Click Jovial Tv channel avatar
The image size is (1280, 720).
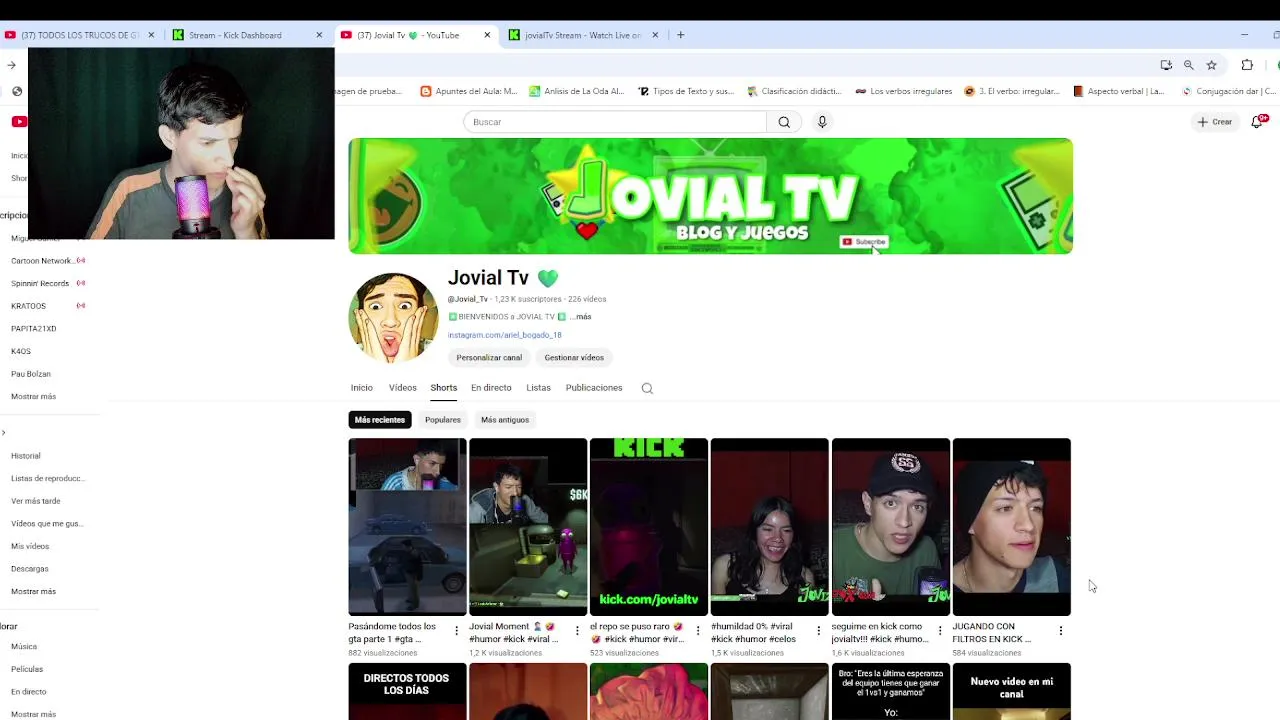coord(393,317)
